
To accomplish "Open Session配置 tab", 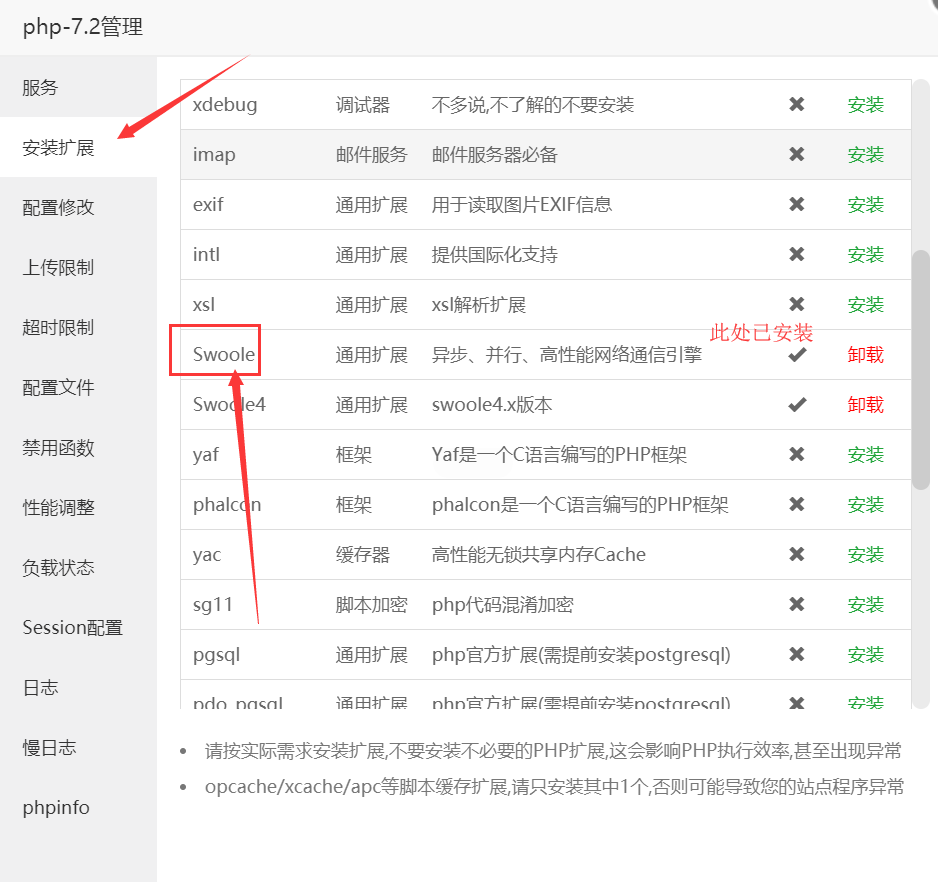I will click(x=78, y=627).
